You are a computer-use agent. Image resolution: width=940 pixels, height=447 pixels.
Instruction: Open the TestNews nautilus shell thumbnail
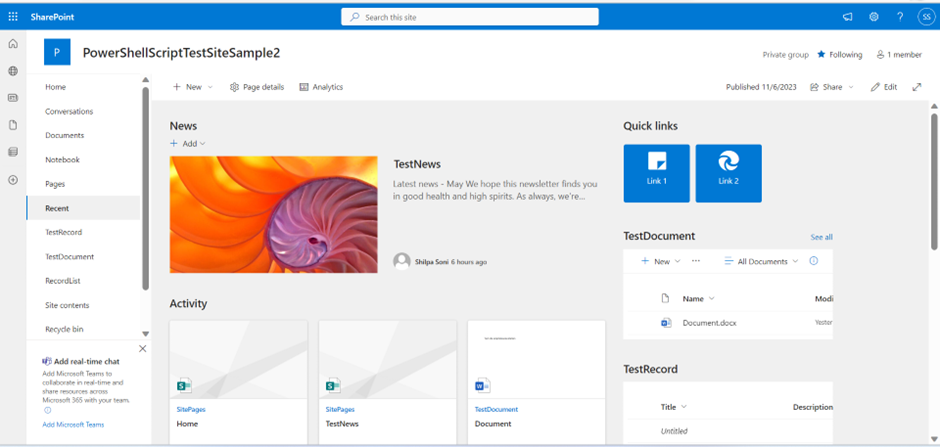pos(273,214)
